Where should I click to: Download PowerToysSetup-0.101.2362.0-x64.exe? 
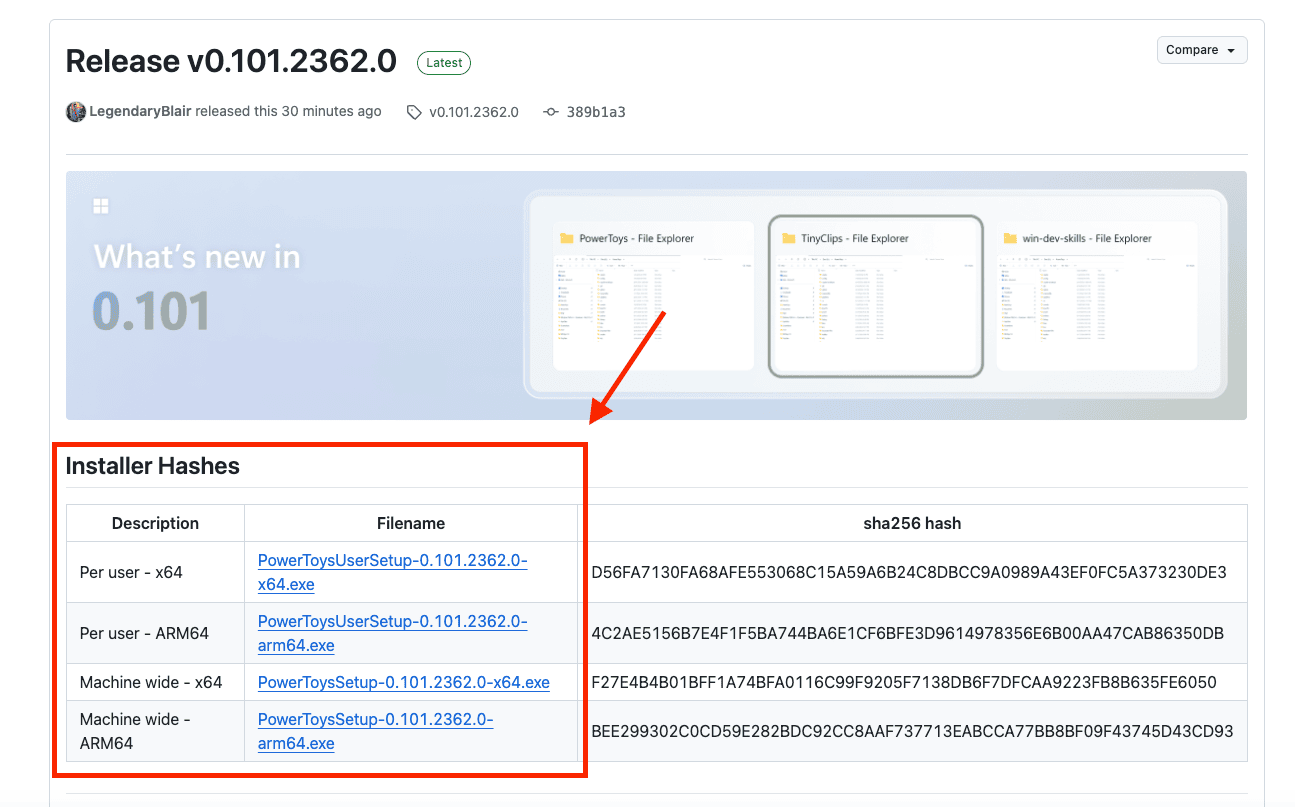click(404, 682)
